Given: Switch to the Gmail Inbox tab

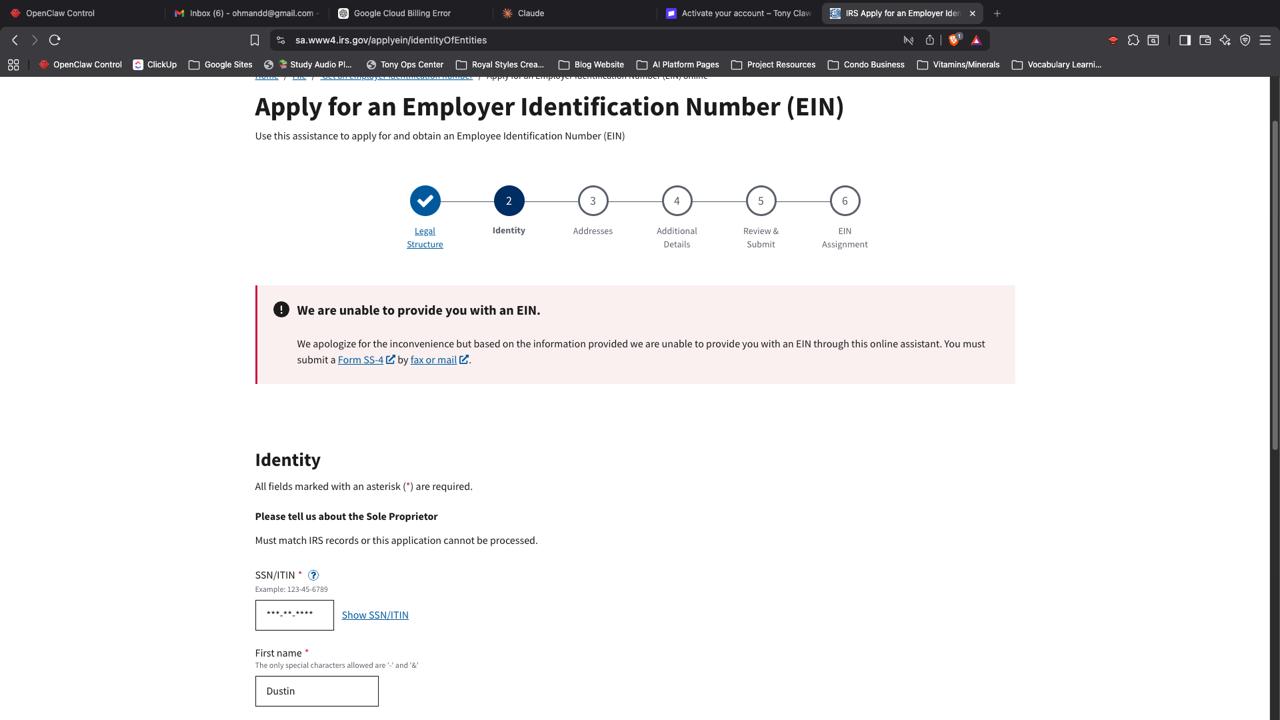Looking at the screenshot, I should pos(250,13).
